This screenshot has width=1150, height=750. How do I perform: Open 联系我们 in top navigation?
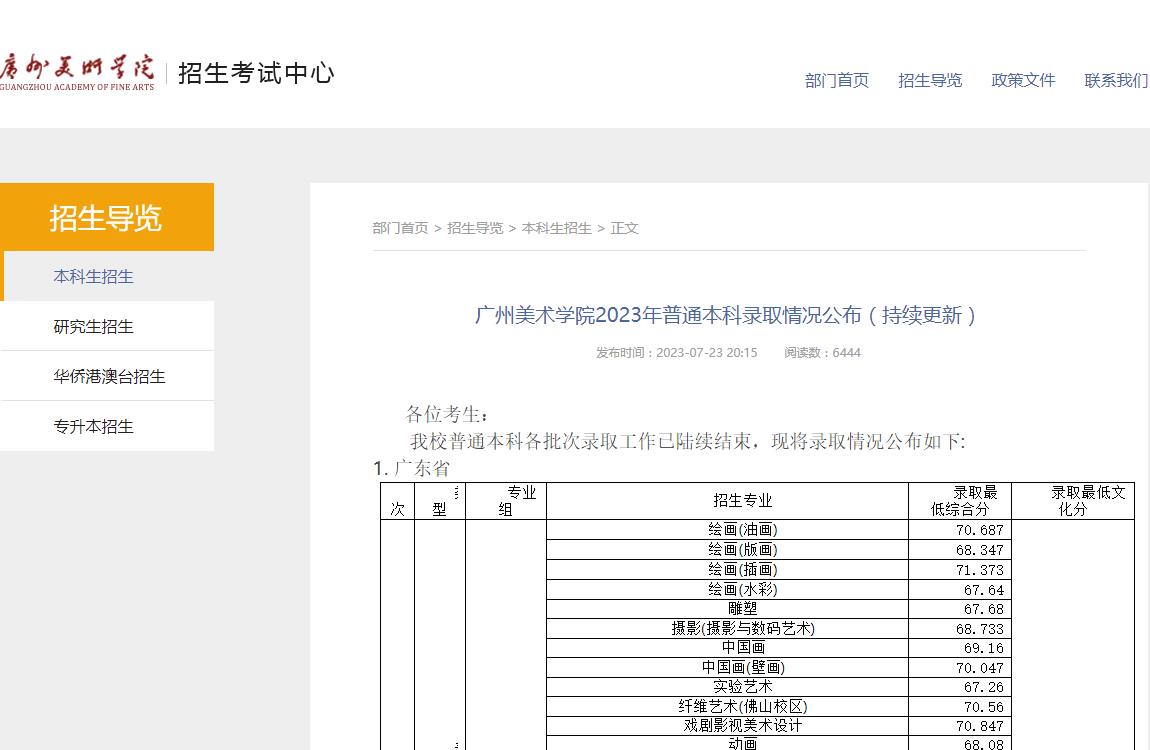click(x=1116, y=81)
